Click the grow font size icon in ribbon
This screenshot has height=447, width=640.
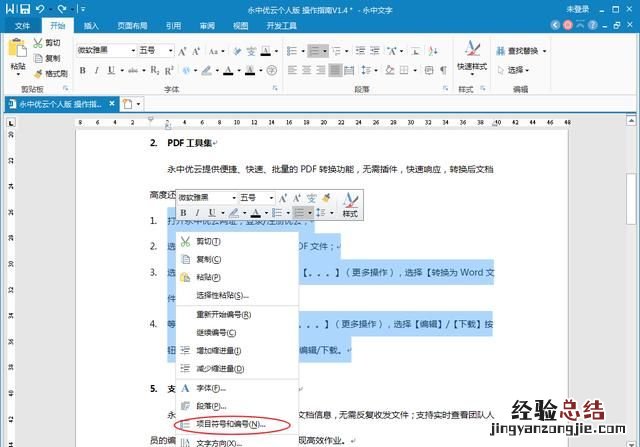182,51
